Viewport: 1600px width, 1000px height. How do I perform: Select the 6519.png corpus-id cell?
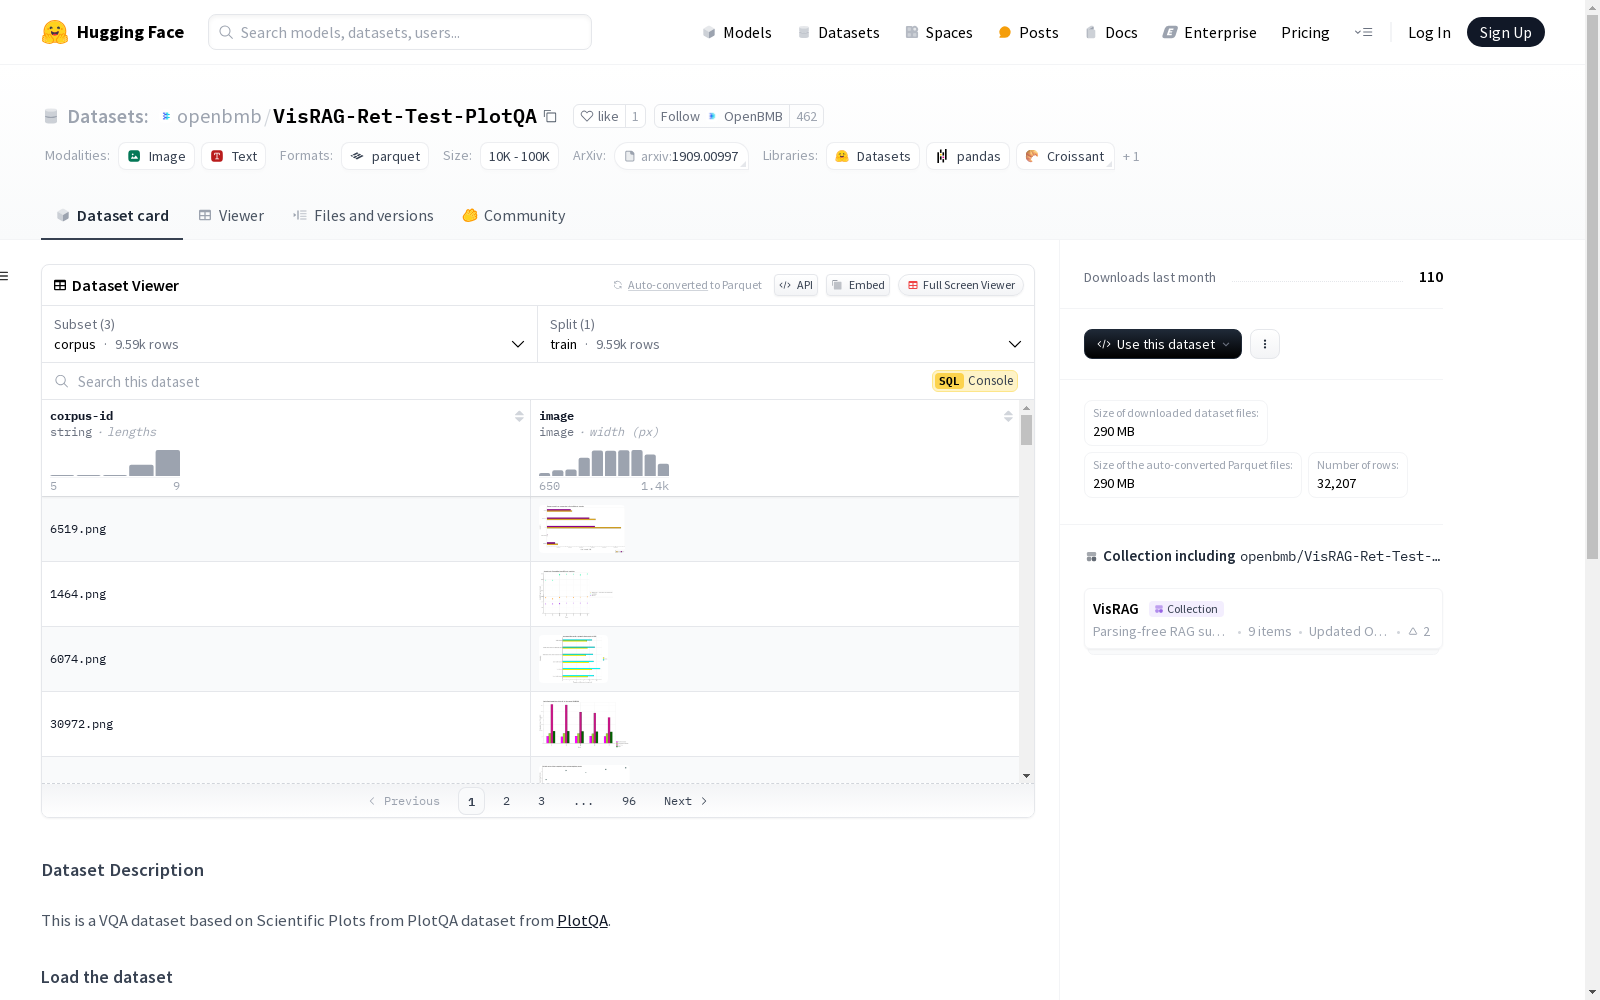(286, 529)
